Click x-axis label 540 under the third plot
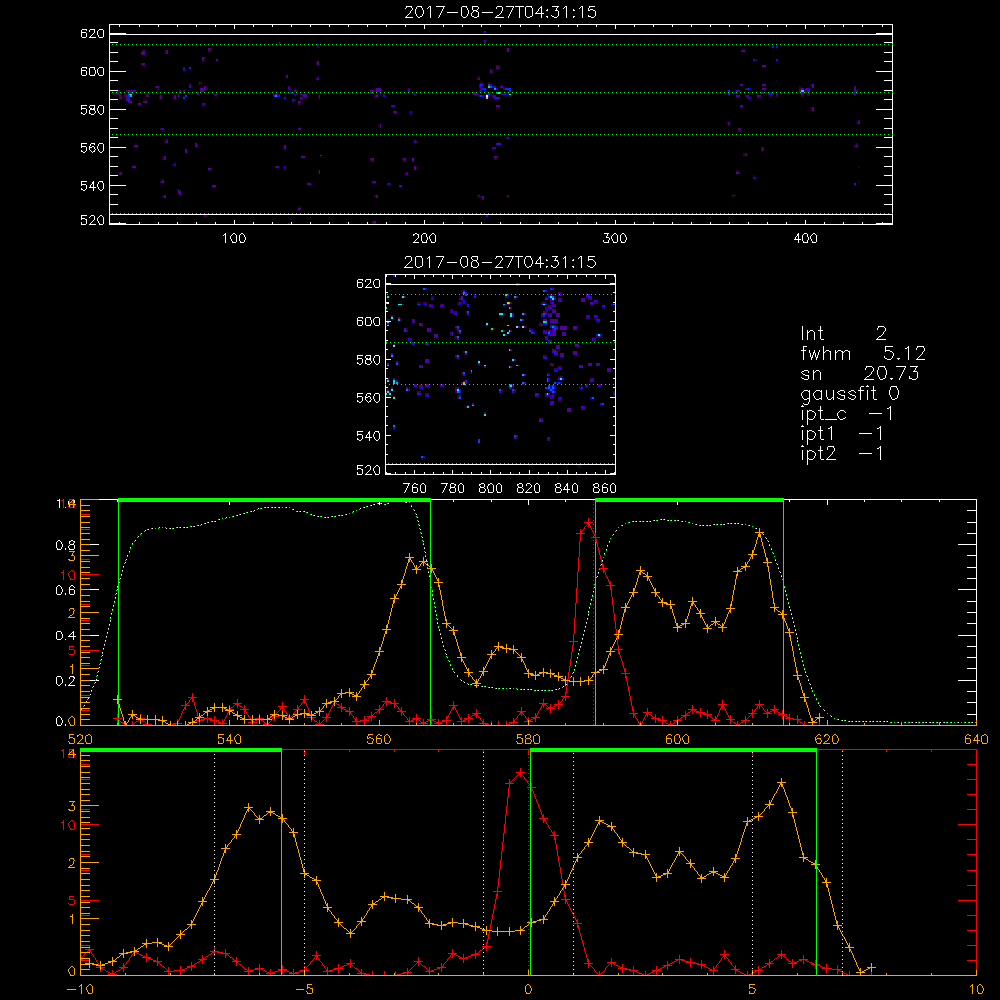 (230, 739)
